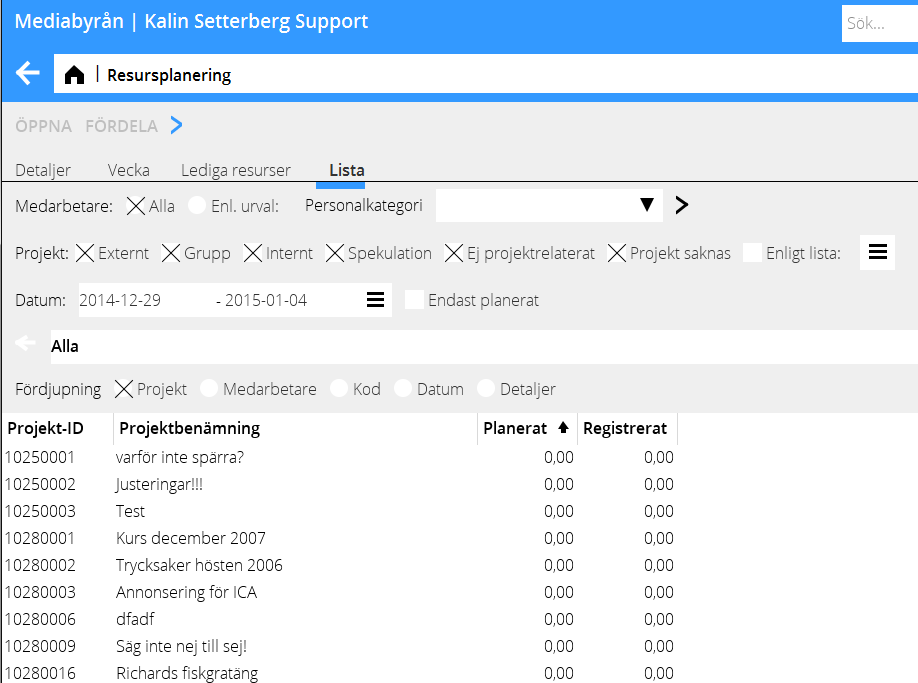This screenshot has width=918, height=683.
Task: Click sort arrow in Planerat column
Action: point(563,428)
